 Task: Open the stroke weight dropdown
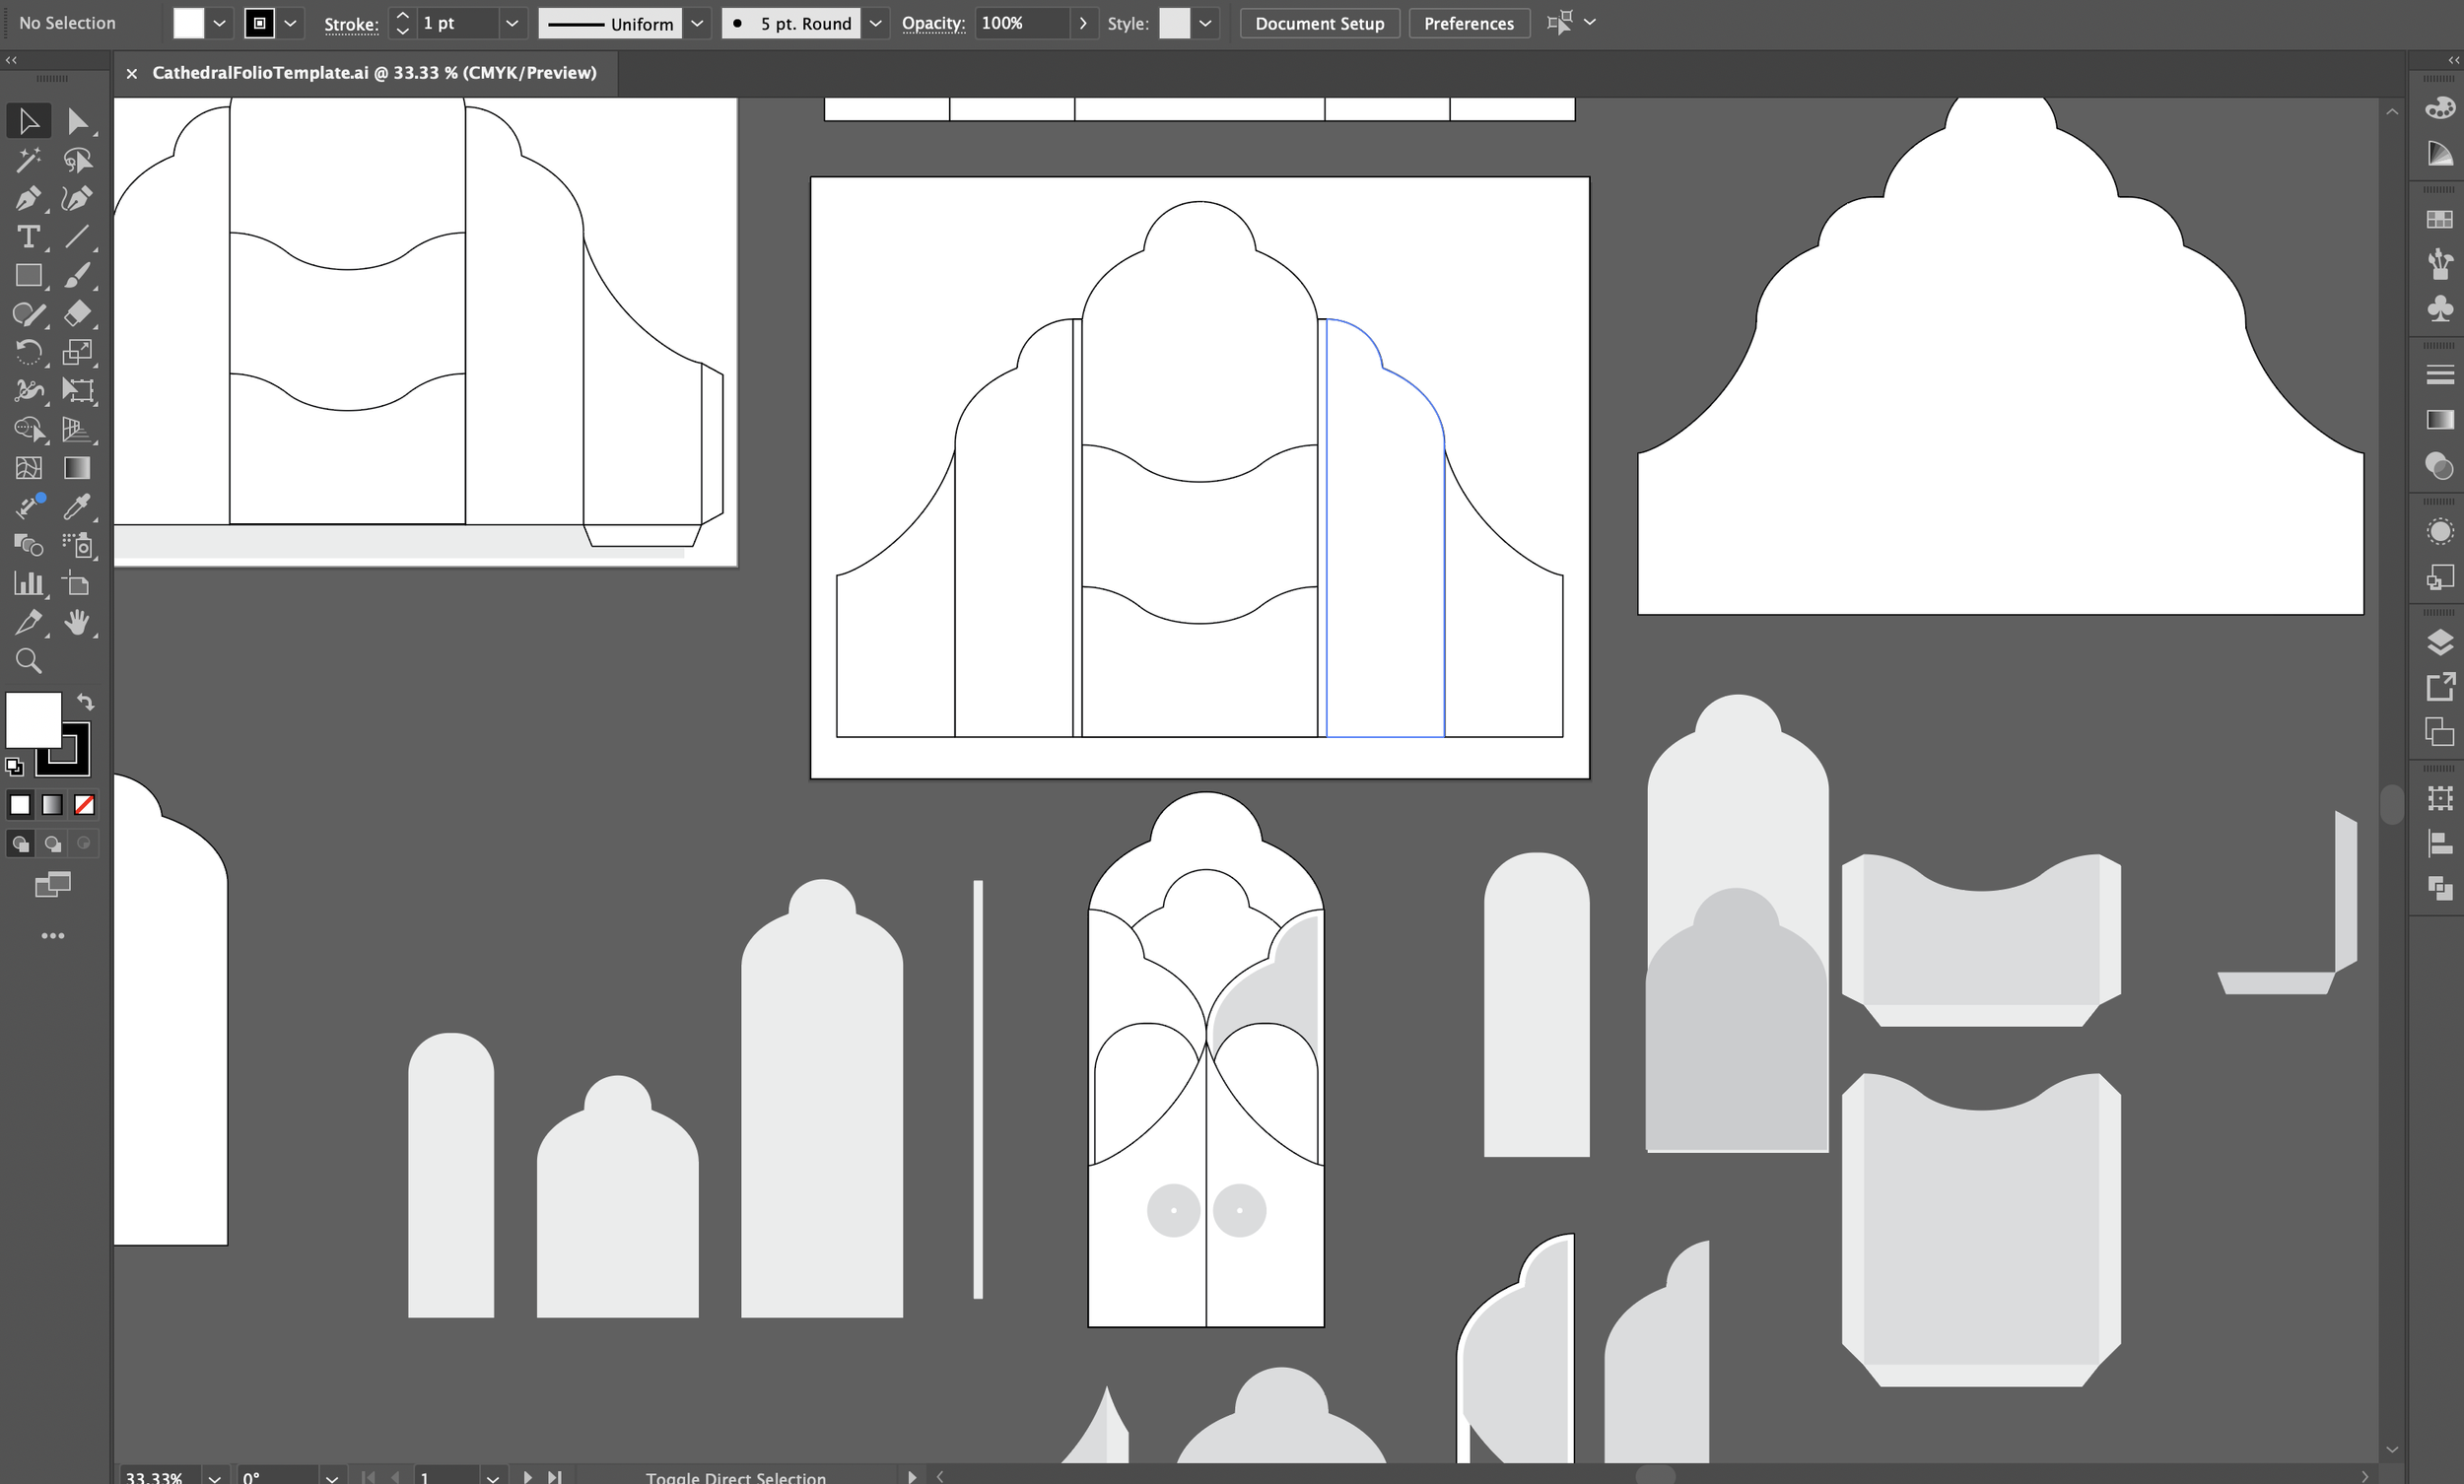coord(512,23)
